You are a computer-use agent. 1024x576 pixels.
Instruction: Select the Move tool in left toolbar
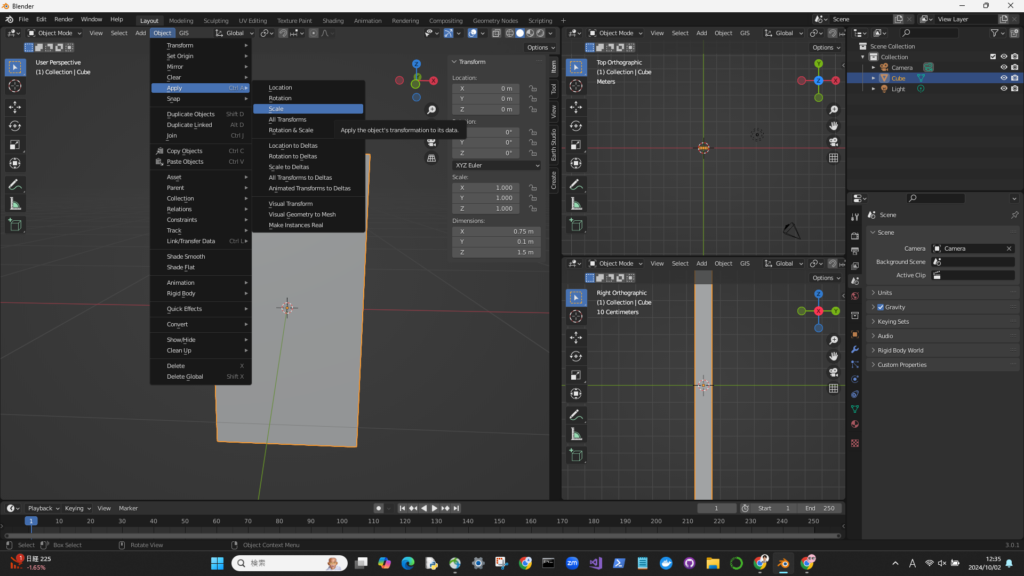(x=15, y=106)
